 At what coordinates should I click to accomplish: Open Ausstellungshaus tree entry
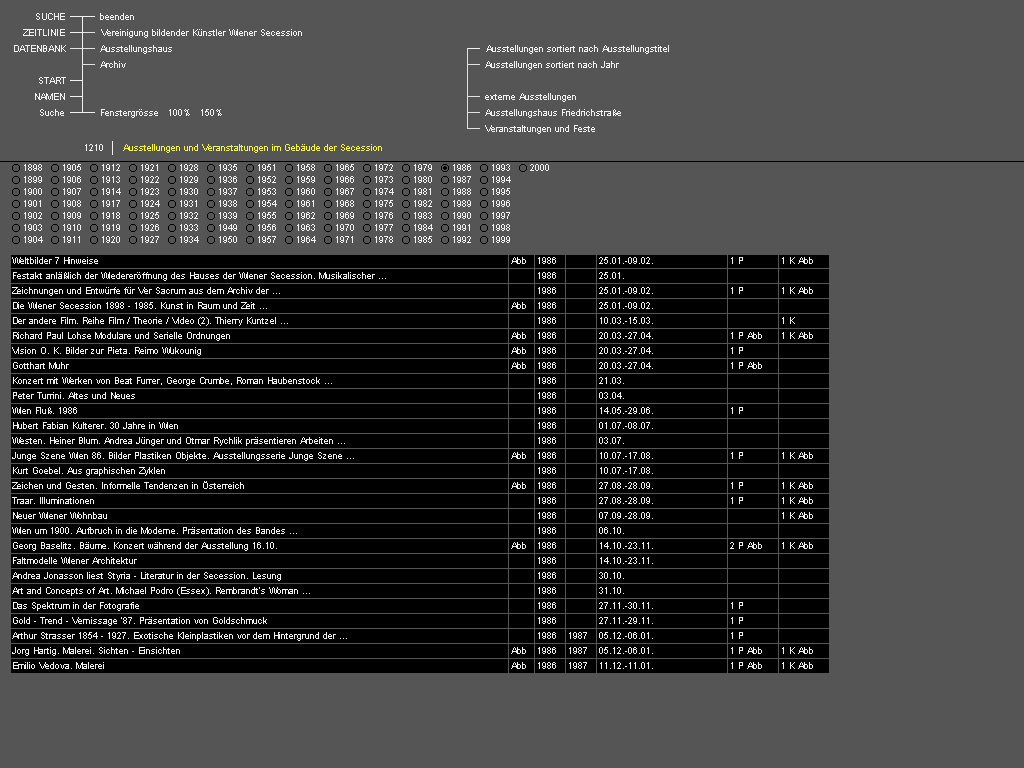136,48
